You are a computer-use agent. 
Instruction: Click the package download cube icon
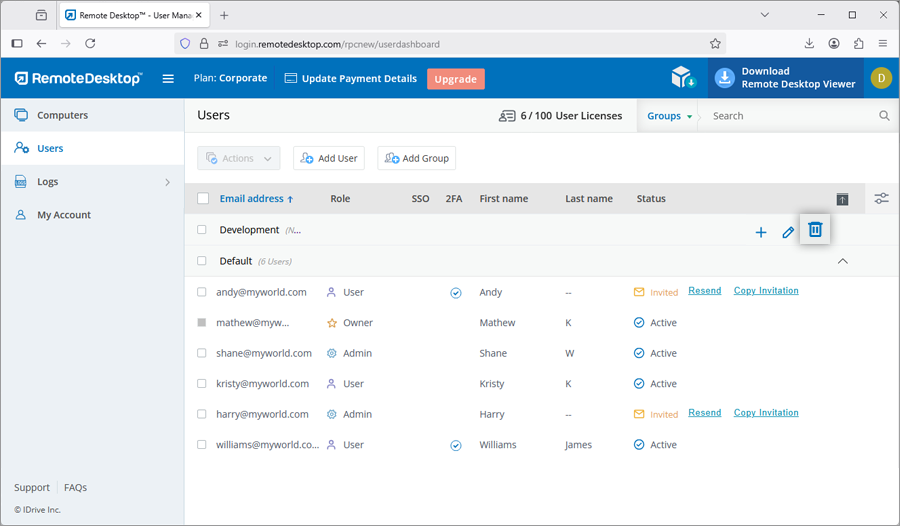click(x=683, y=78)
